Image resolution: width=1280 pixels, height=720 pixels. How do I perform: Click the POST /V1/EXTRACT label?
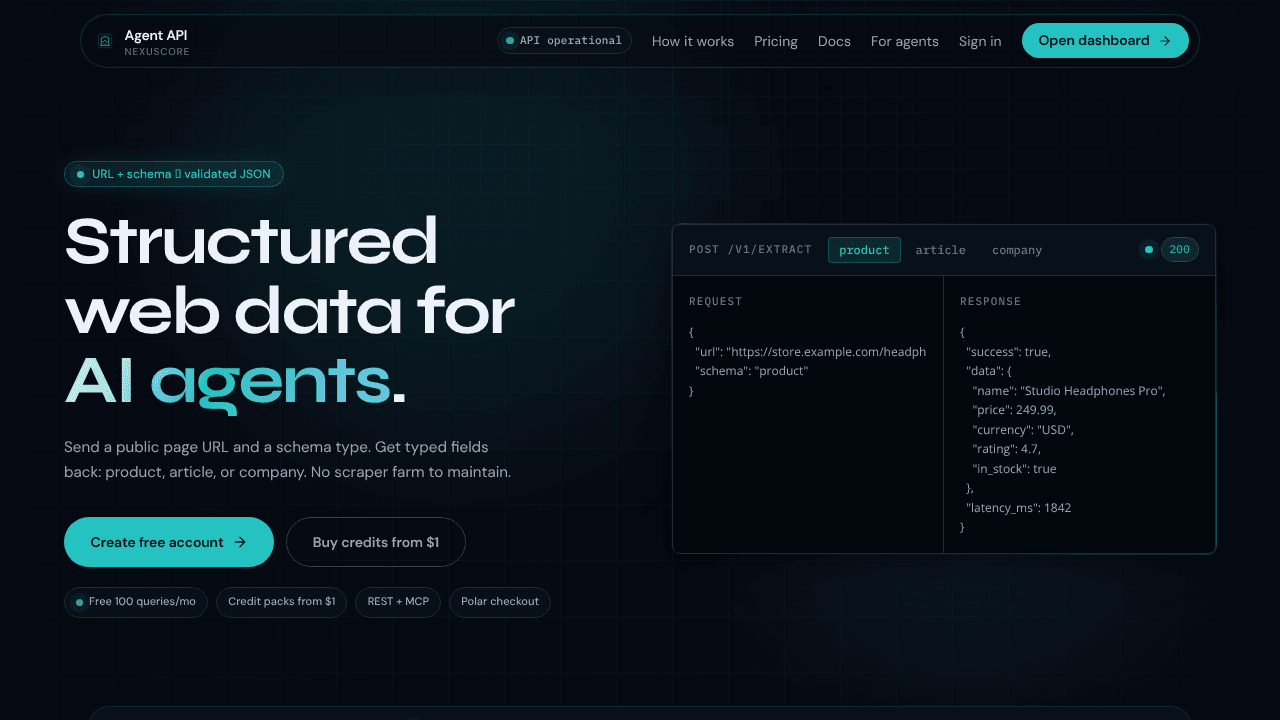[x=750, y=250]
